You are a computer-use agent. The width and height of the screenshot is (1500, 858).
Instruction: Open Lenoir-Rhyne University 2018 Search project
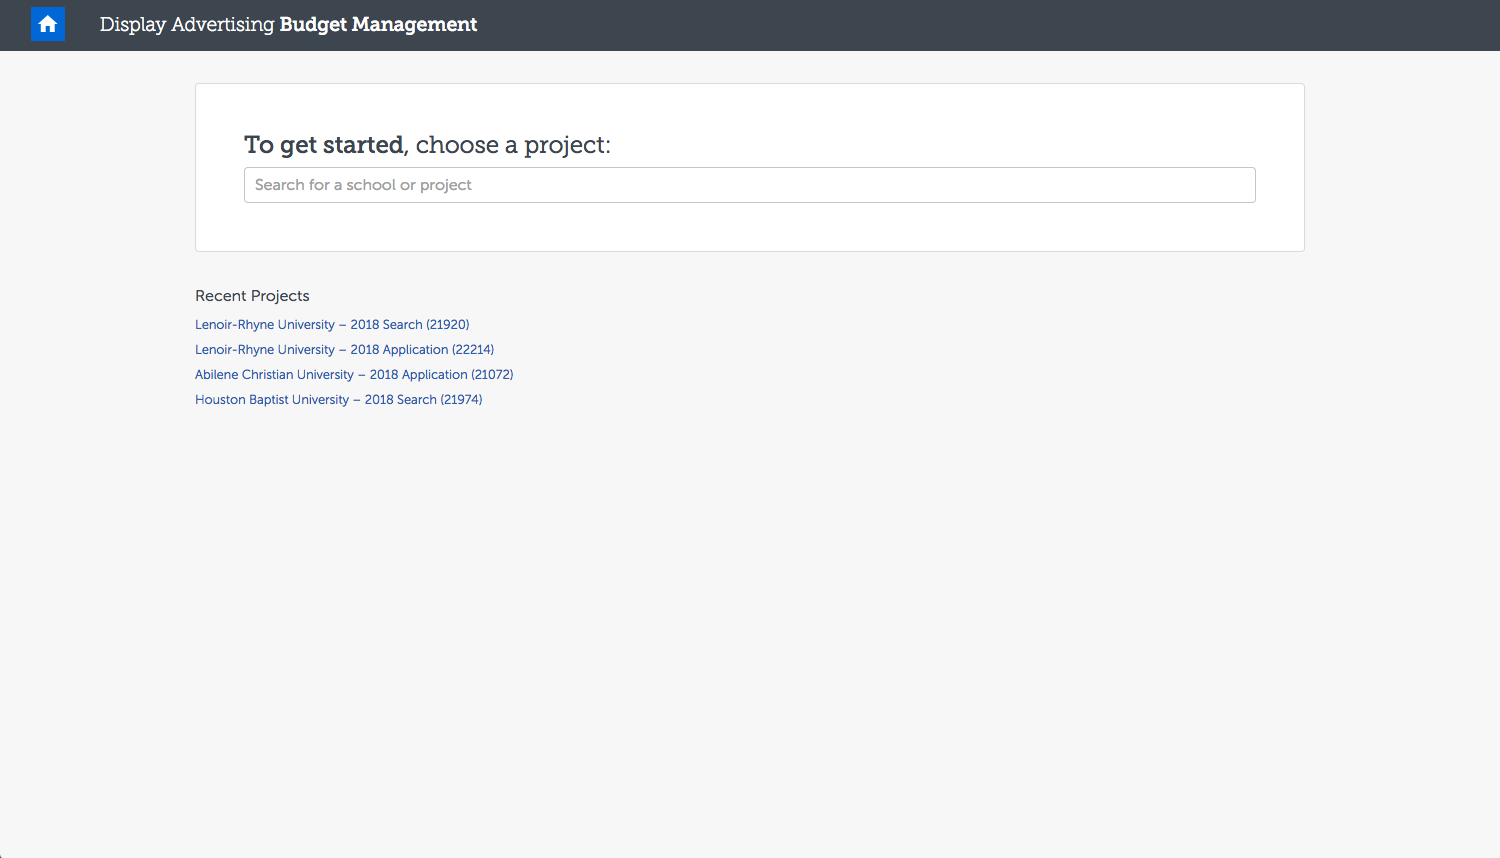(x=332, y=324)
